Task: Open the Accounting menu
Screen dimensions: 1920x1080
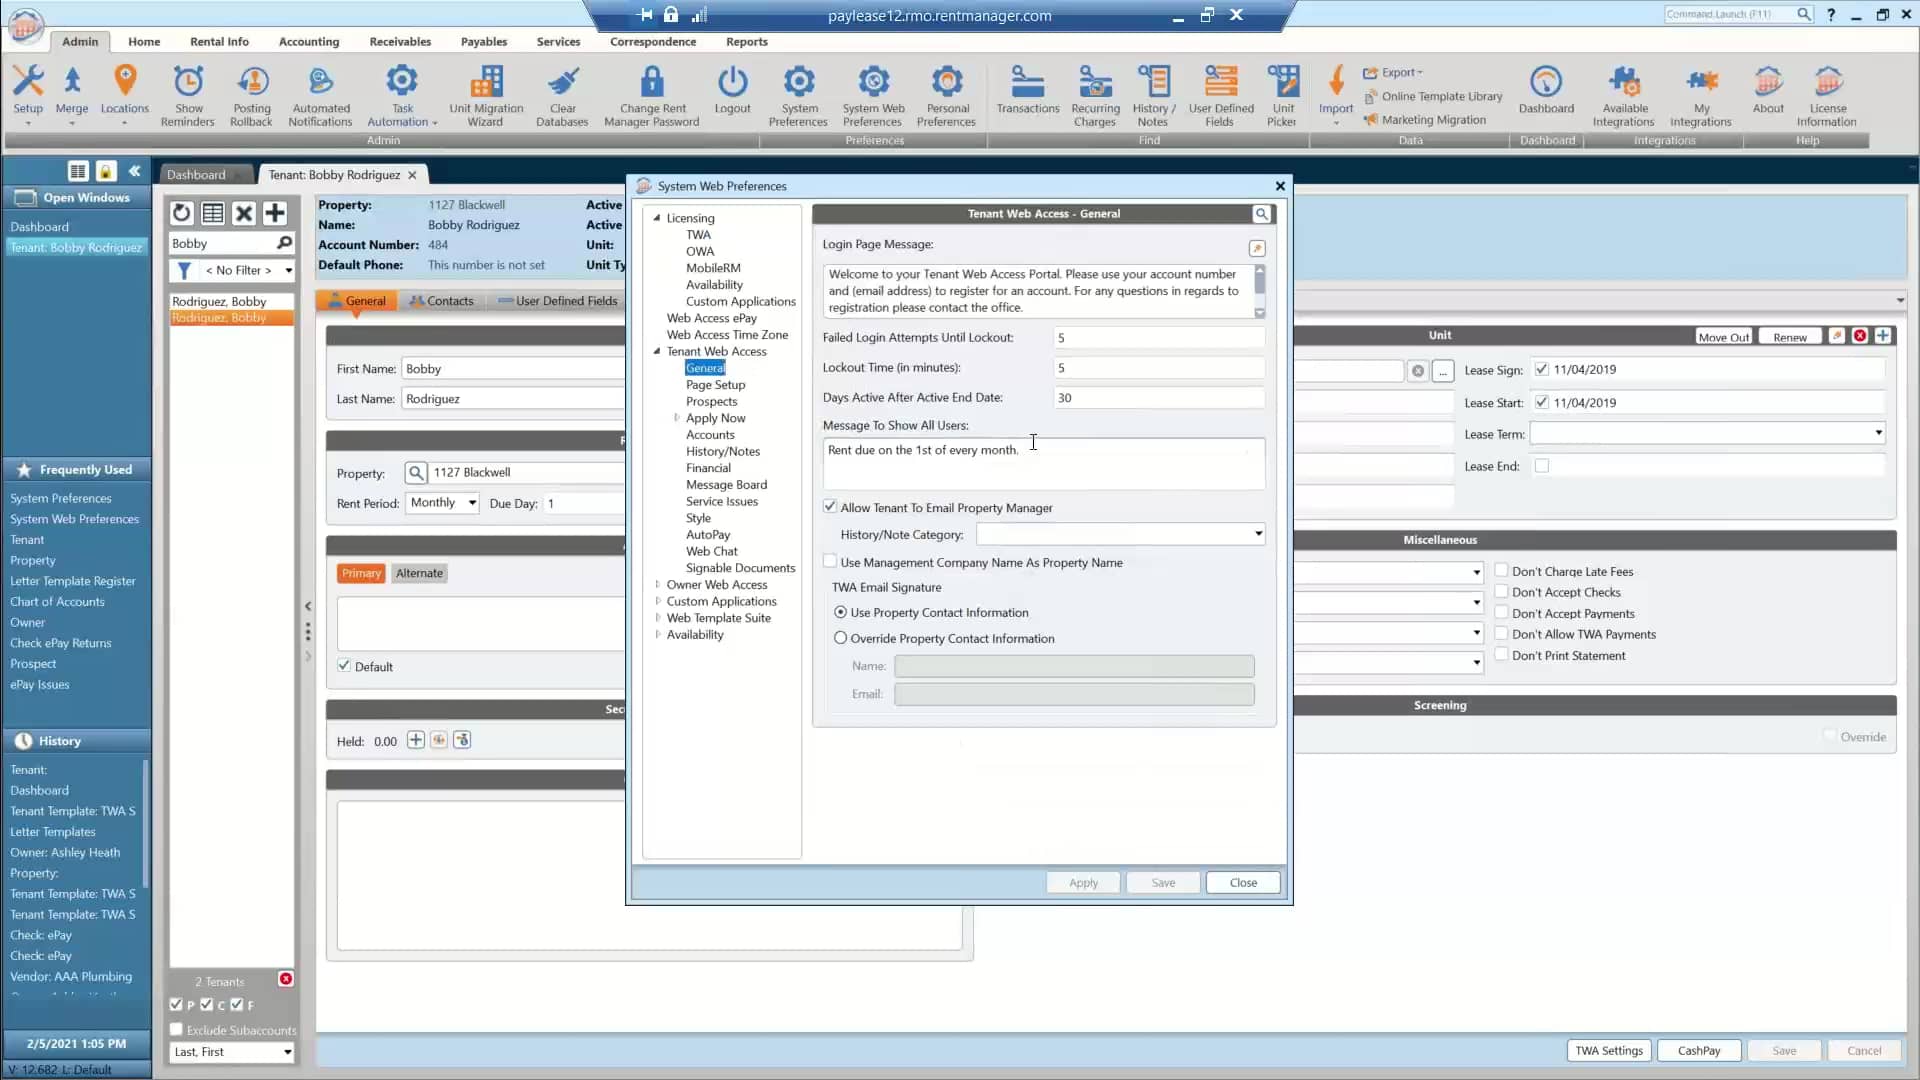Action: (309, 42)
